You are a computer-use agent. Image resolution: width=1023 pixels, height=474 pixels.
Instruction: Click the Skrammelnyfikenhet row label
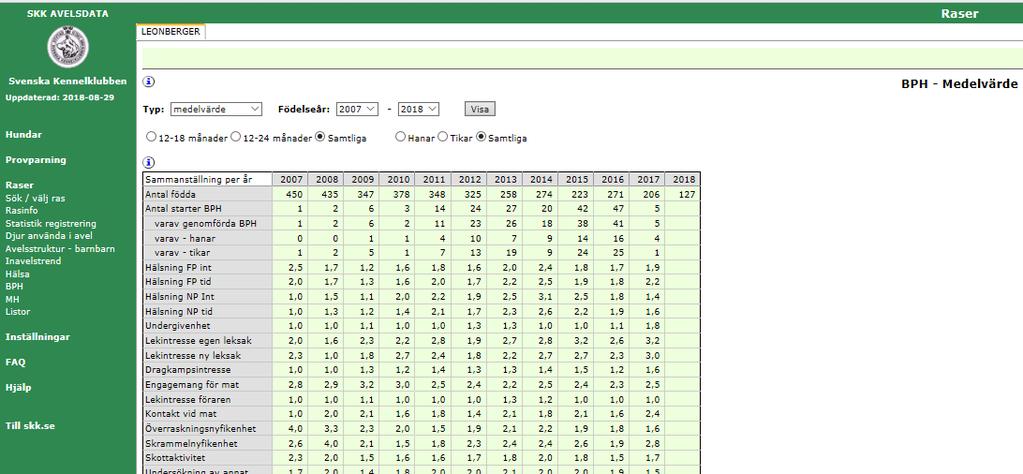tap(191, 443)
